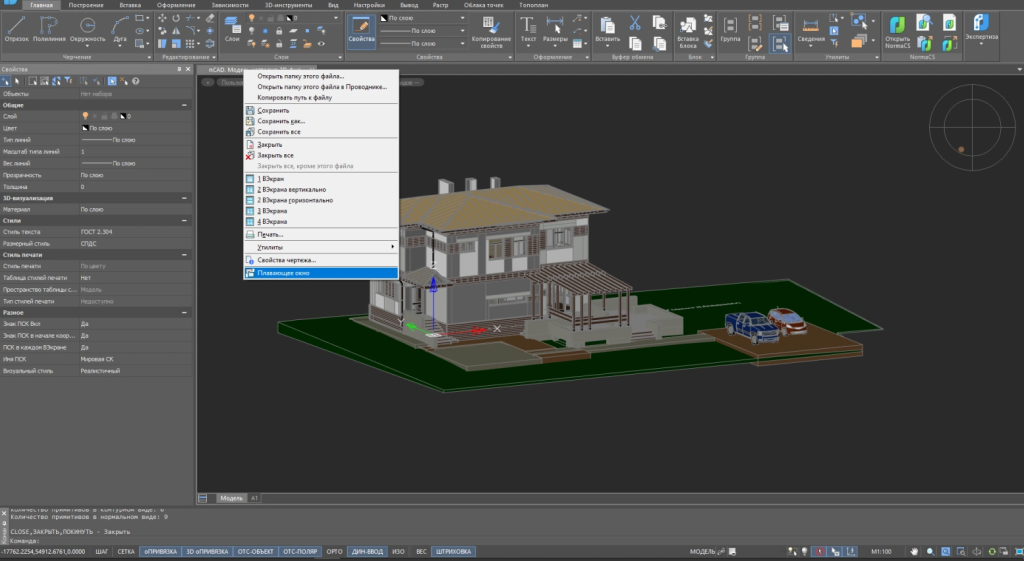Screen dimensions: 1024x561
Task: Click Сохранить как... in context menu
Action: (281, 121)
